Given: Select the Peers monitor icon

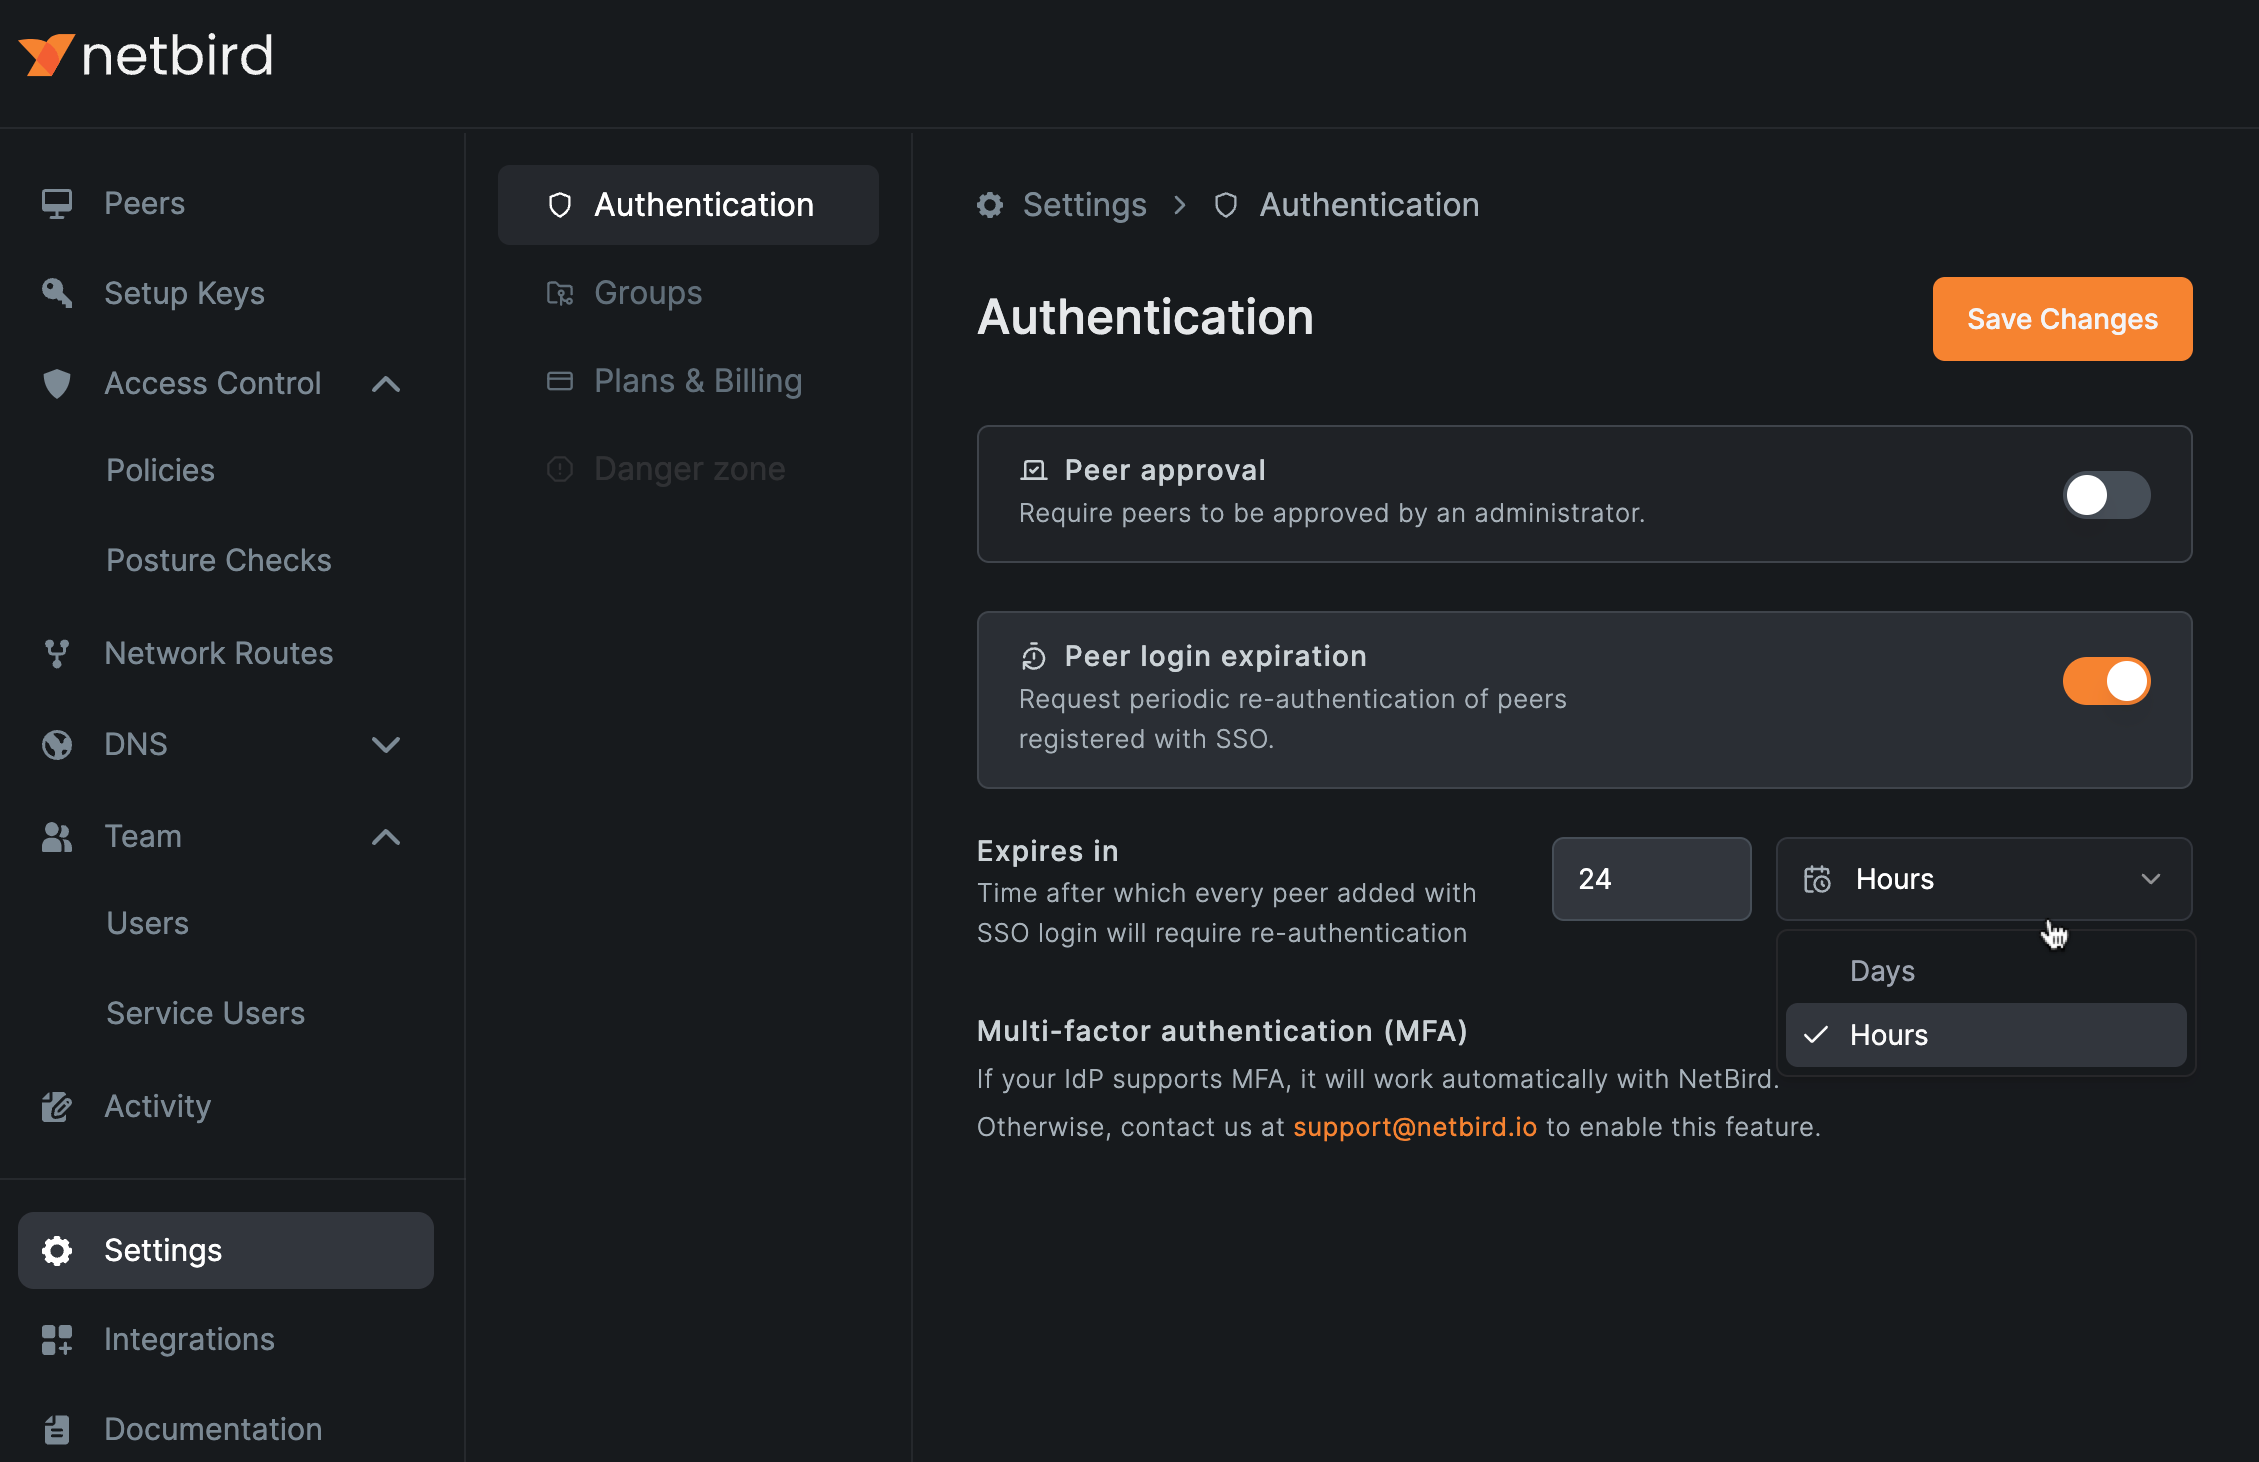Looking at the screenshot, I should [57, 203].
